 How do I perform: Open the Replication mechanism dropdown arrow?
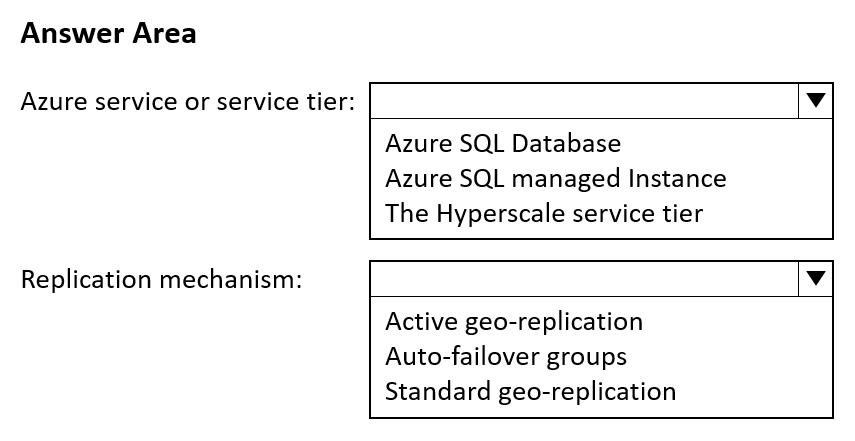[815, 279]
